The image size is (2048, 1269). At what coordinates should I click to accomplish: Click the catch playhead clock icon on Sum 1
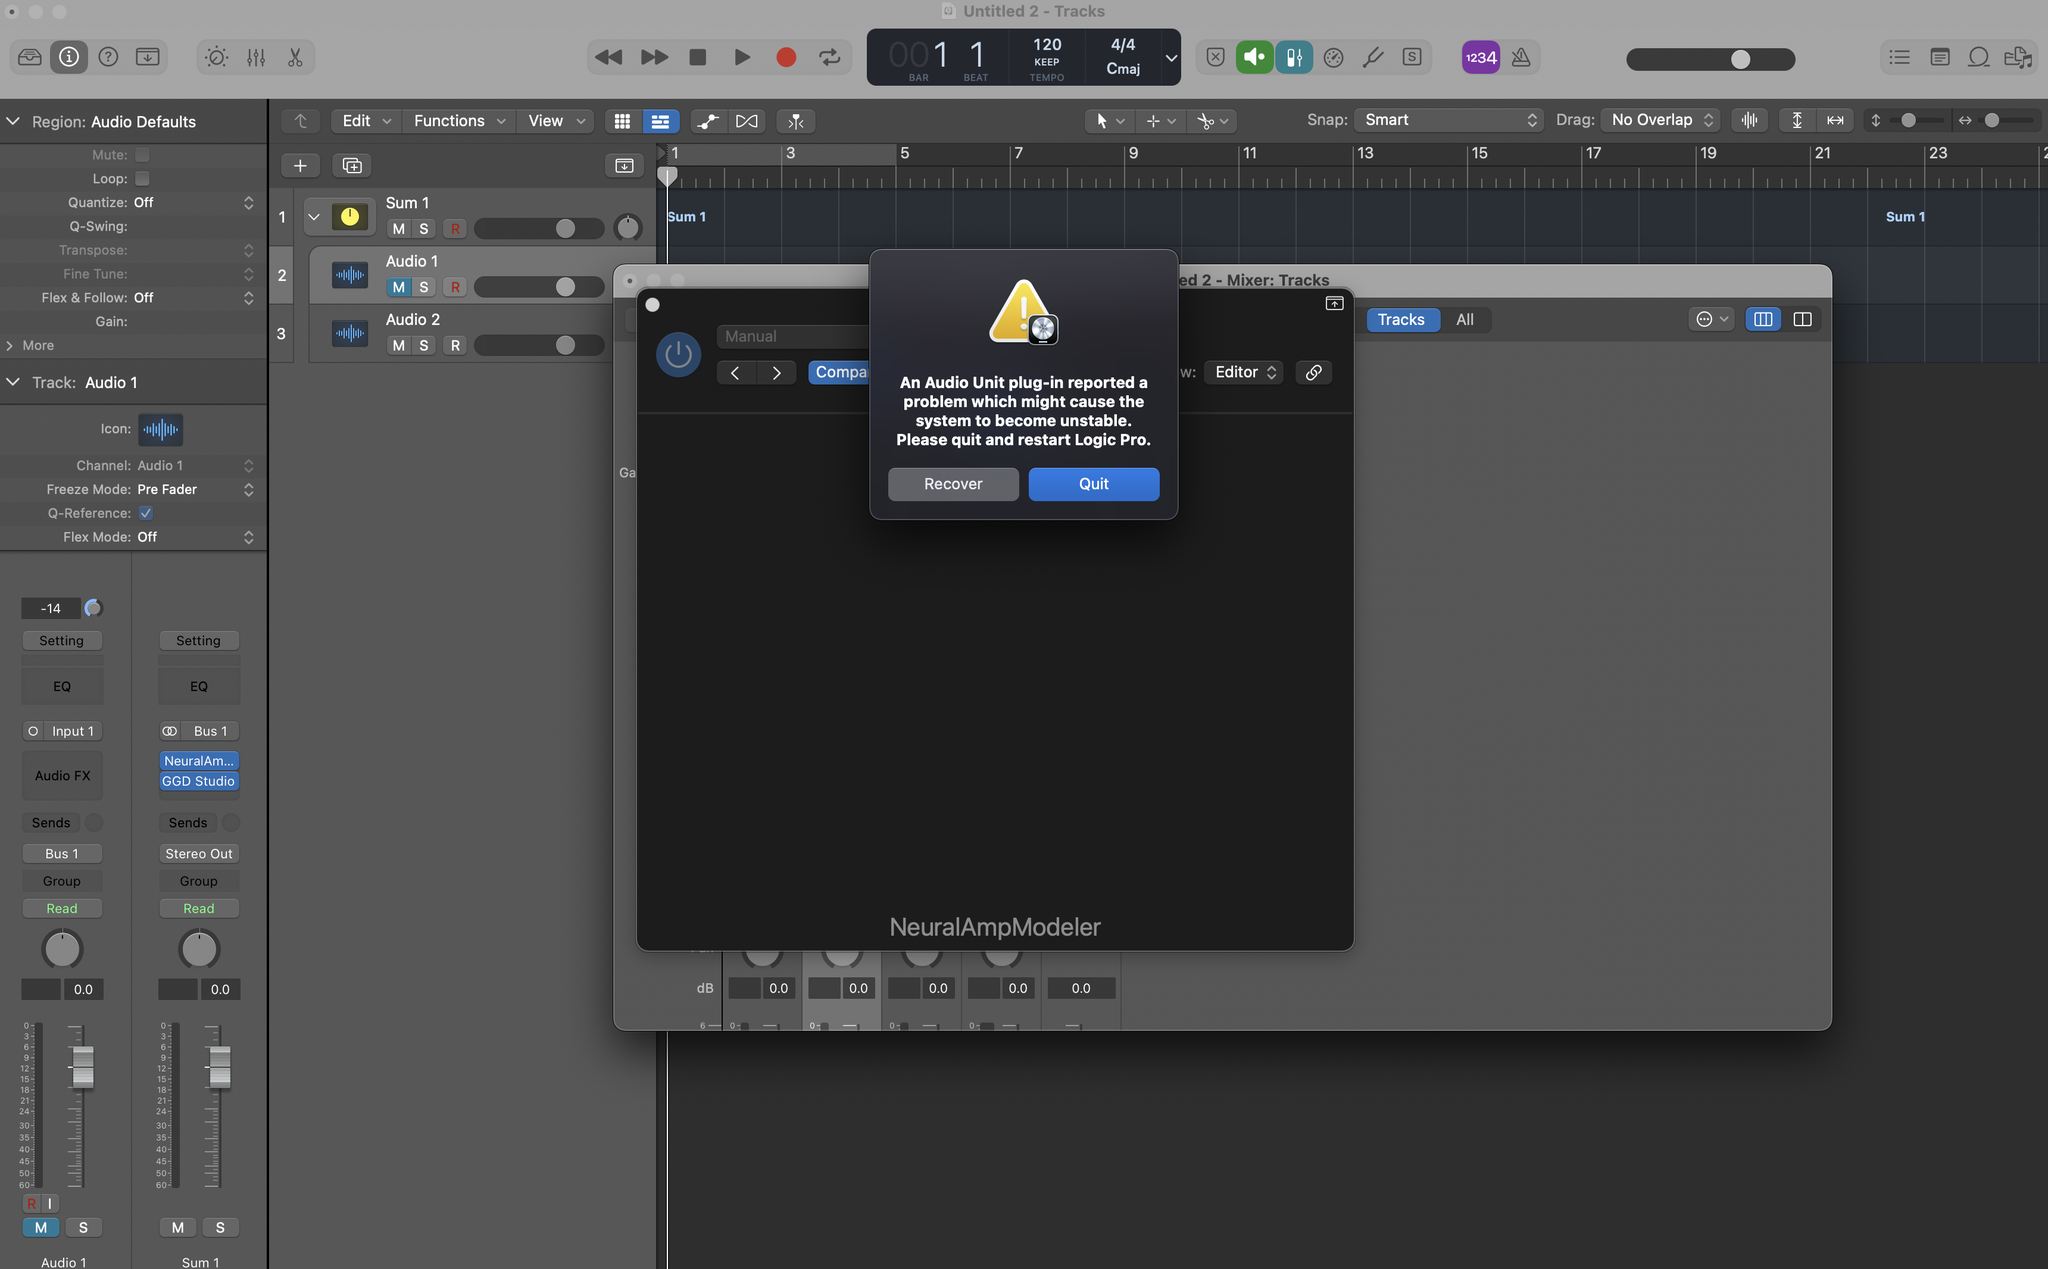(350, 216)
